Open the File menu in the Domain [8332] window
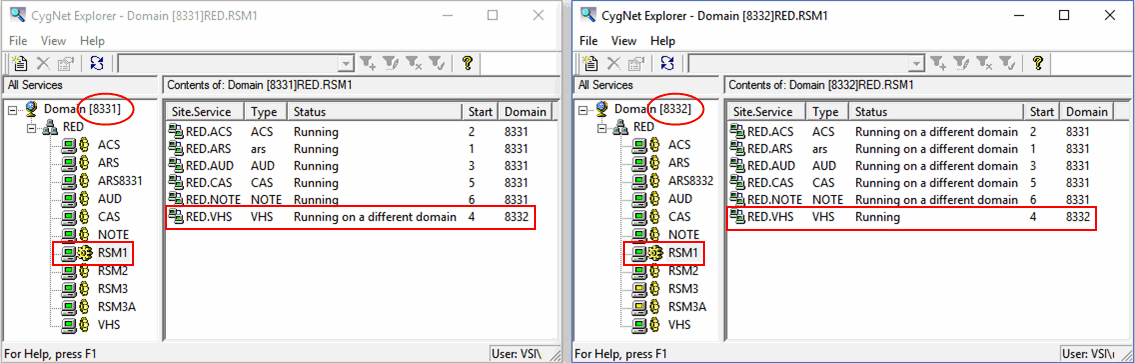This screenshot has width=1135, height=363. 588,41
